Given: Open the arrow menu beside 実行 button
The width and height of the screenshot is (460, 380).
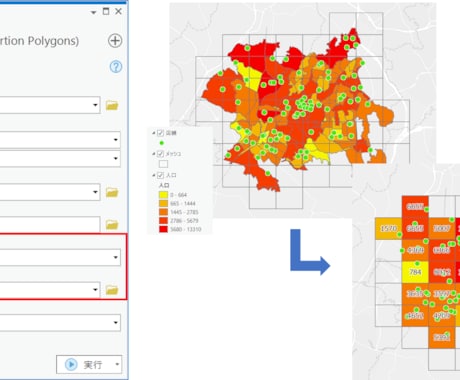Looking at the screenshot, I should [117, 364].
